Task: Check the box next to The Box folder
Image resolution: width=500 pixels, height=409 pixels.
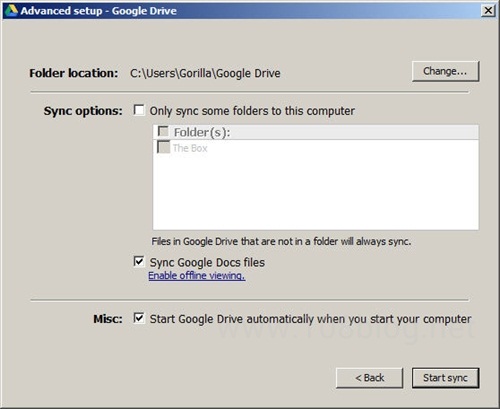Action: click(163, 147)
